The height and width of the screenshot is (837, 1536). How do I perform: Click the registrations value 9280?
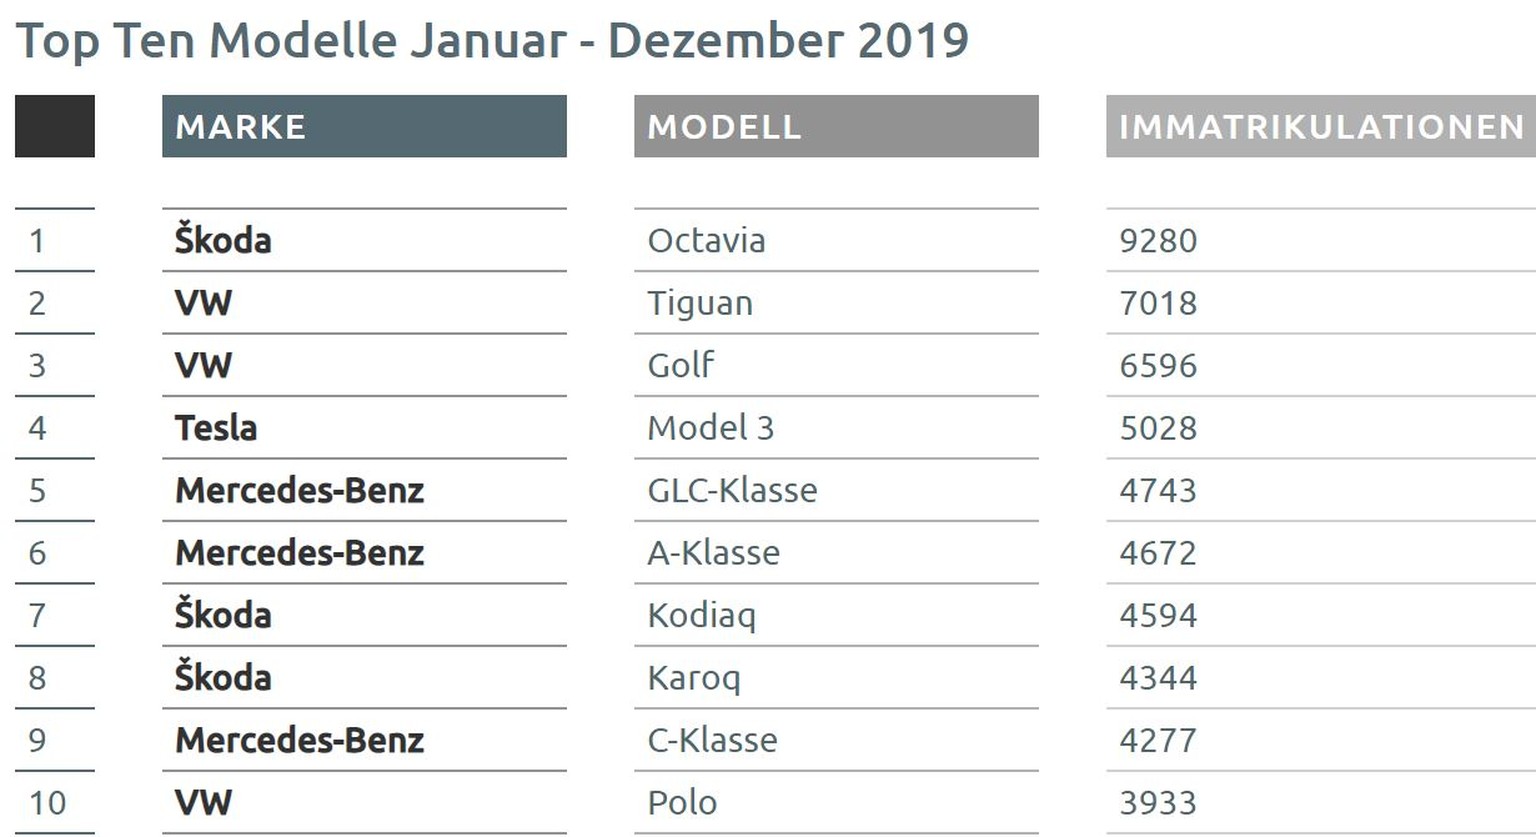click(x=1158, y=241)
